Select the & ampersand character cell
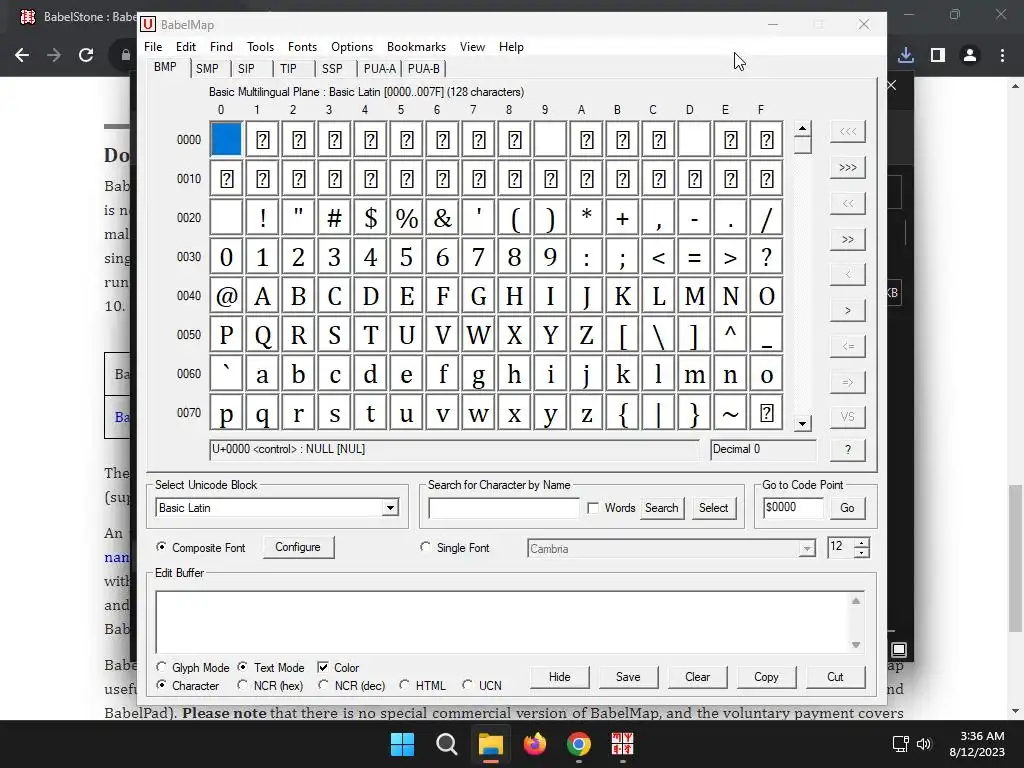1024x768 pixels. (443, 217)
